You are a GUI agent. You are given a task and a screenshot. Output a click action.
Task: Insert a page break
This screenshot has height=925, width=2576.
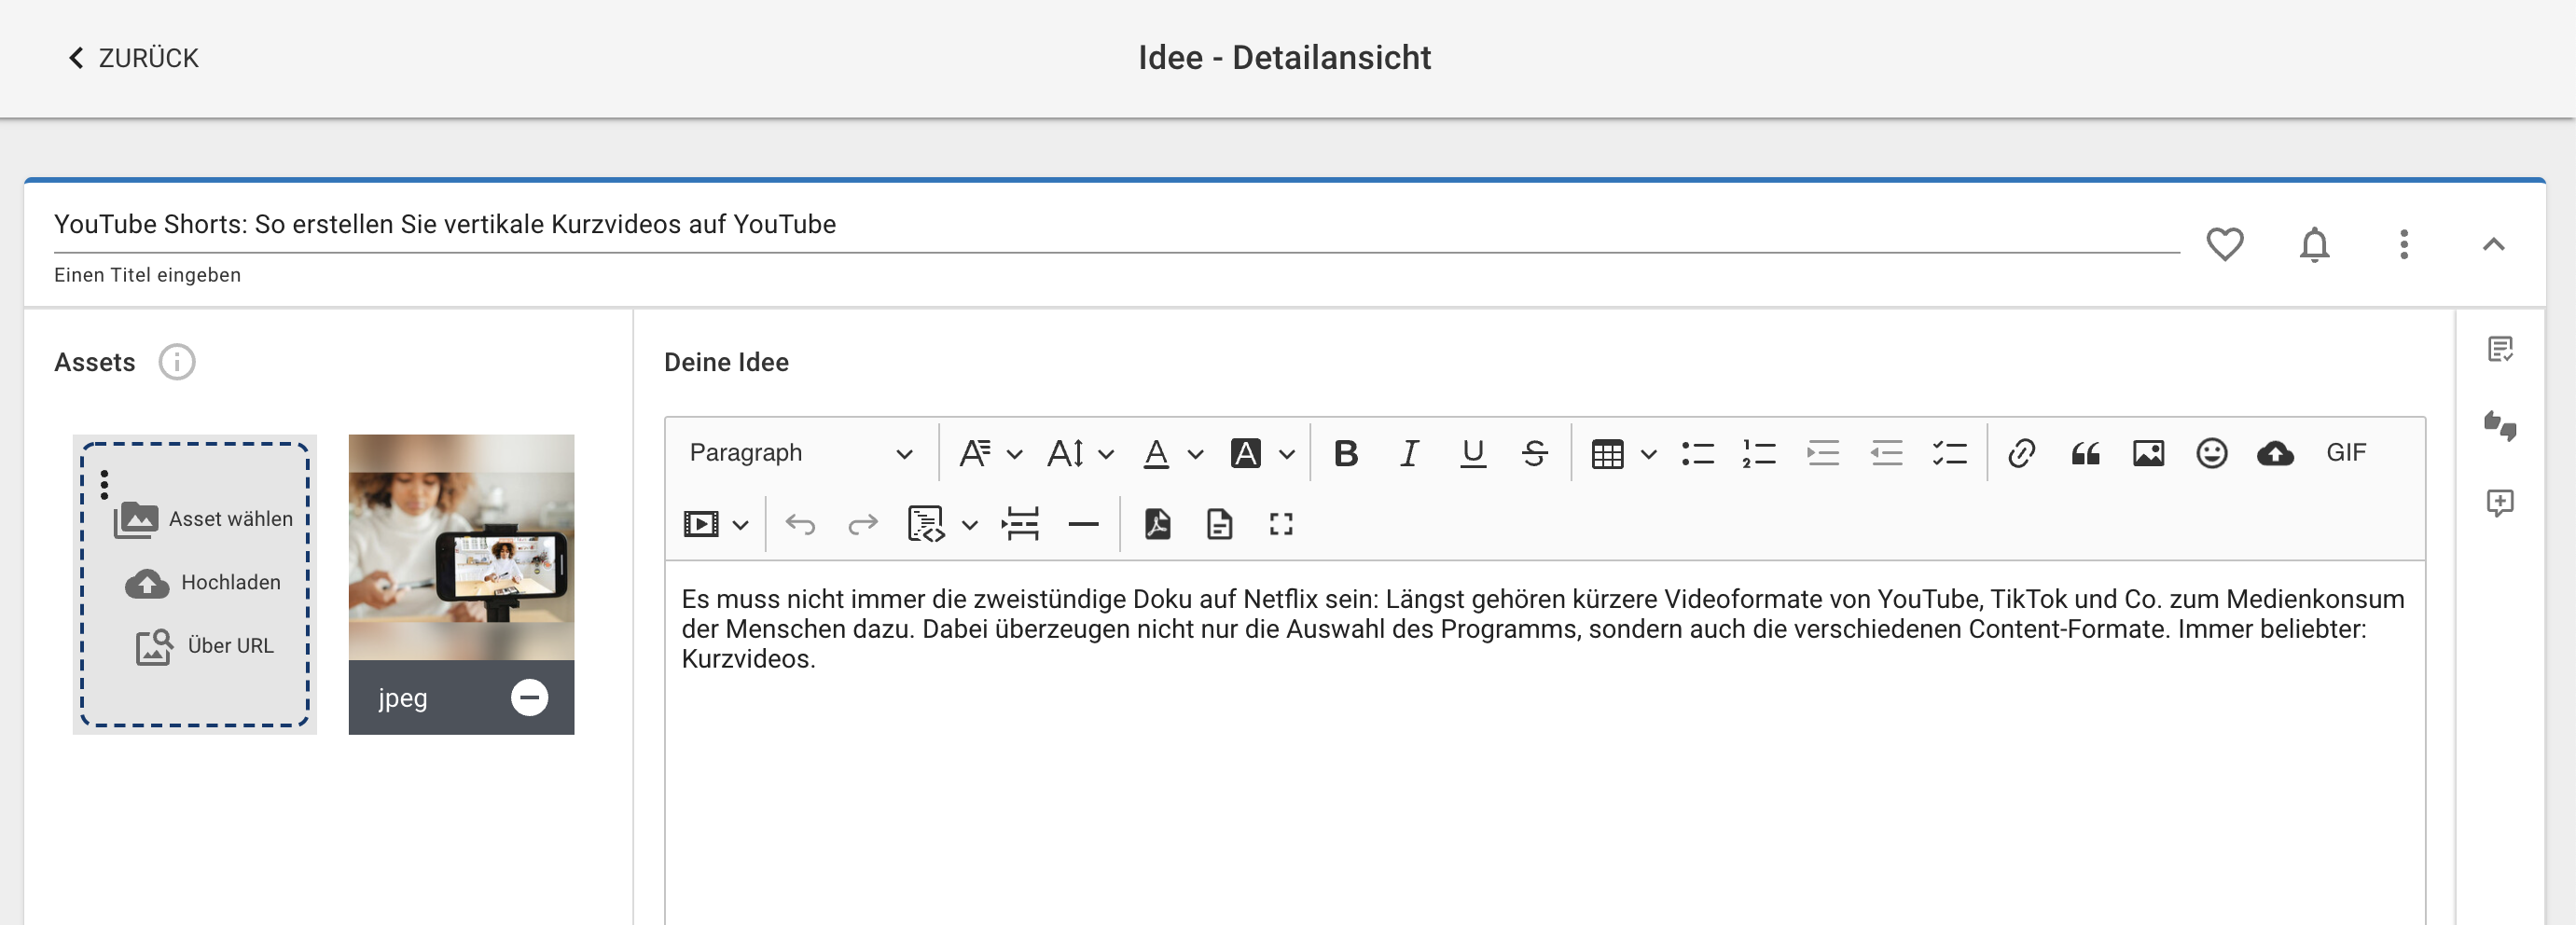pyautogui.click(x=1020, y=524)
